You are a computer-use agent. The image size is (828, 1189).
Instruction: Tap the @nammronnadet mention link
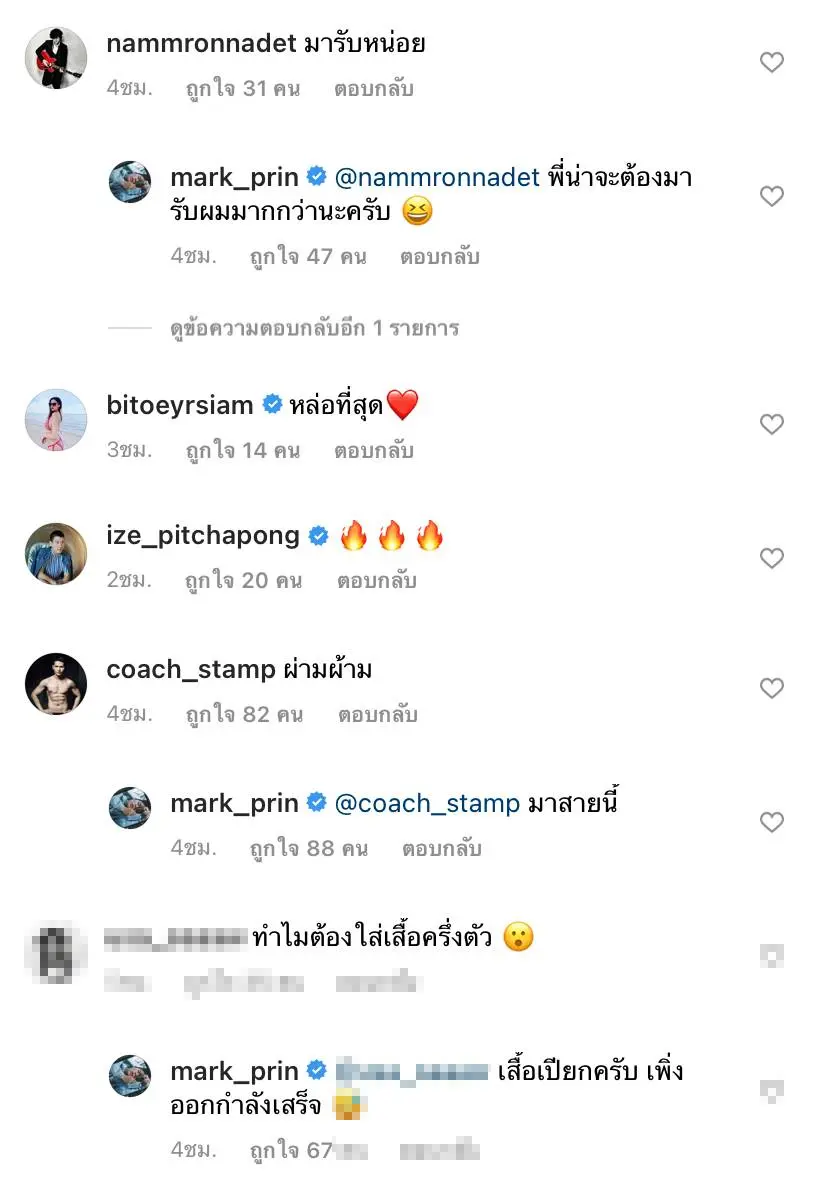coord(436,178)
